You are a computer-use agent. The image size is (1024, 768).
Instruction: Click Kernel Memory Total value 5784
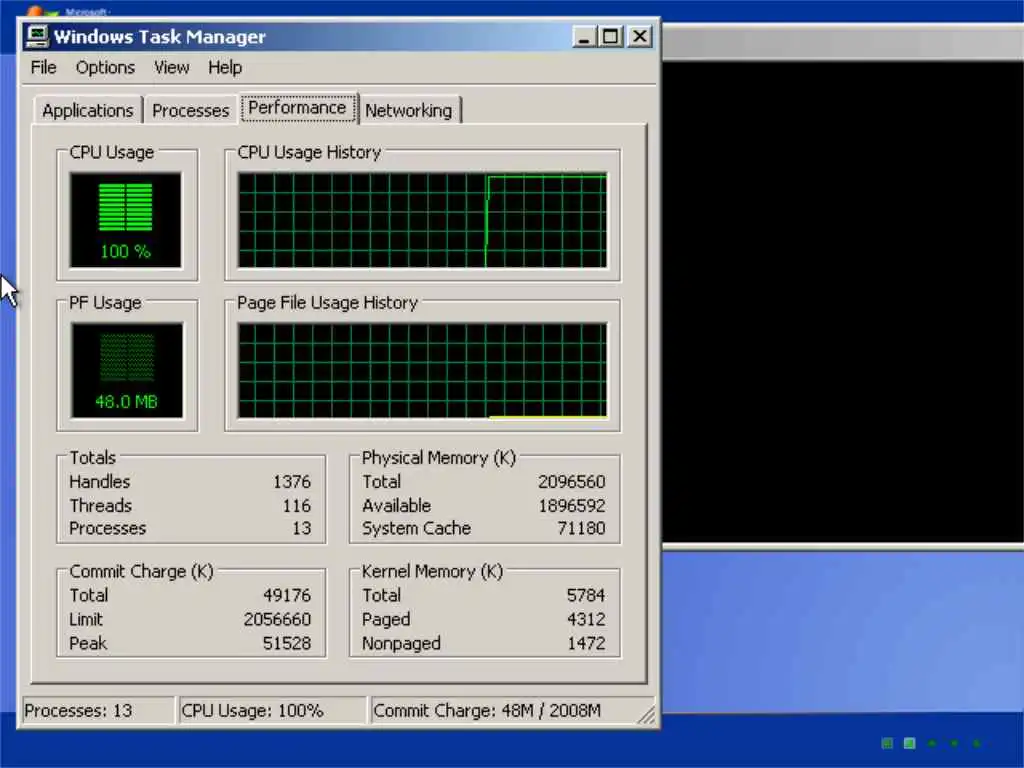pos(586,596)
